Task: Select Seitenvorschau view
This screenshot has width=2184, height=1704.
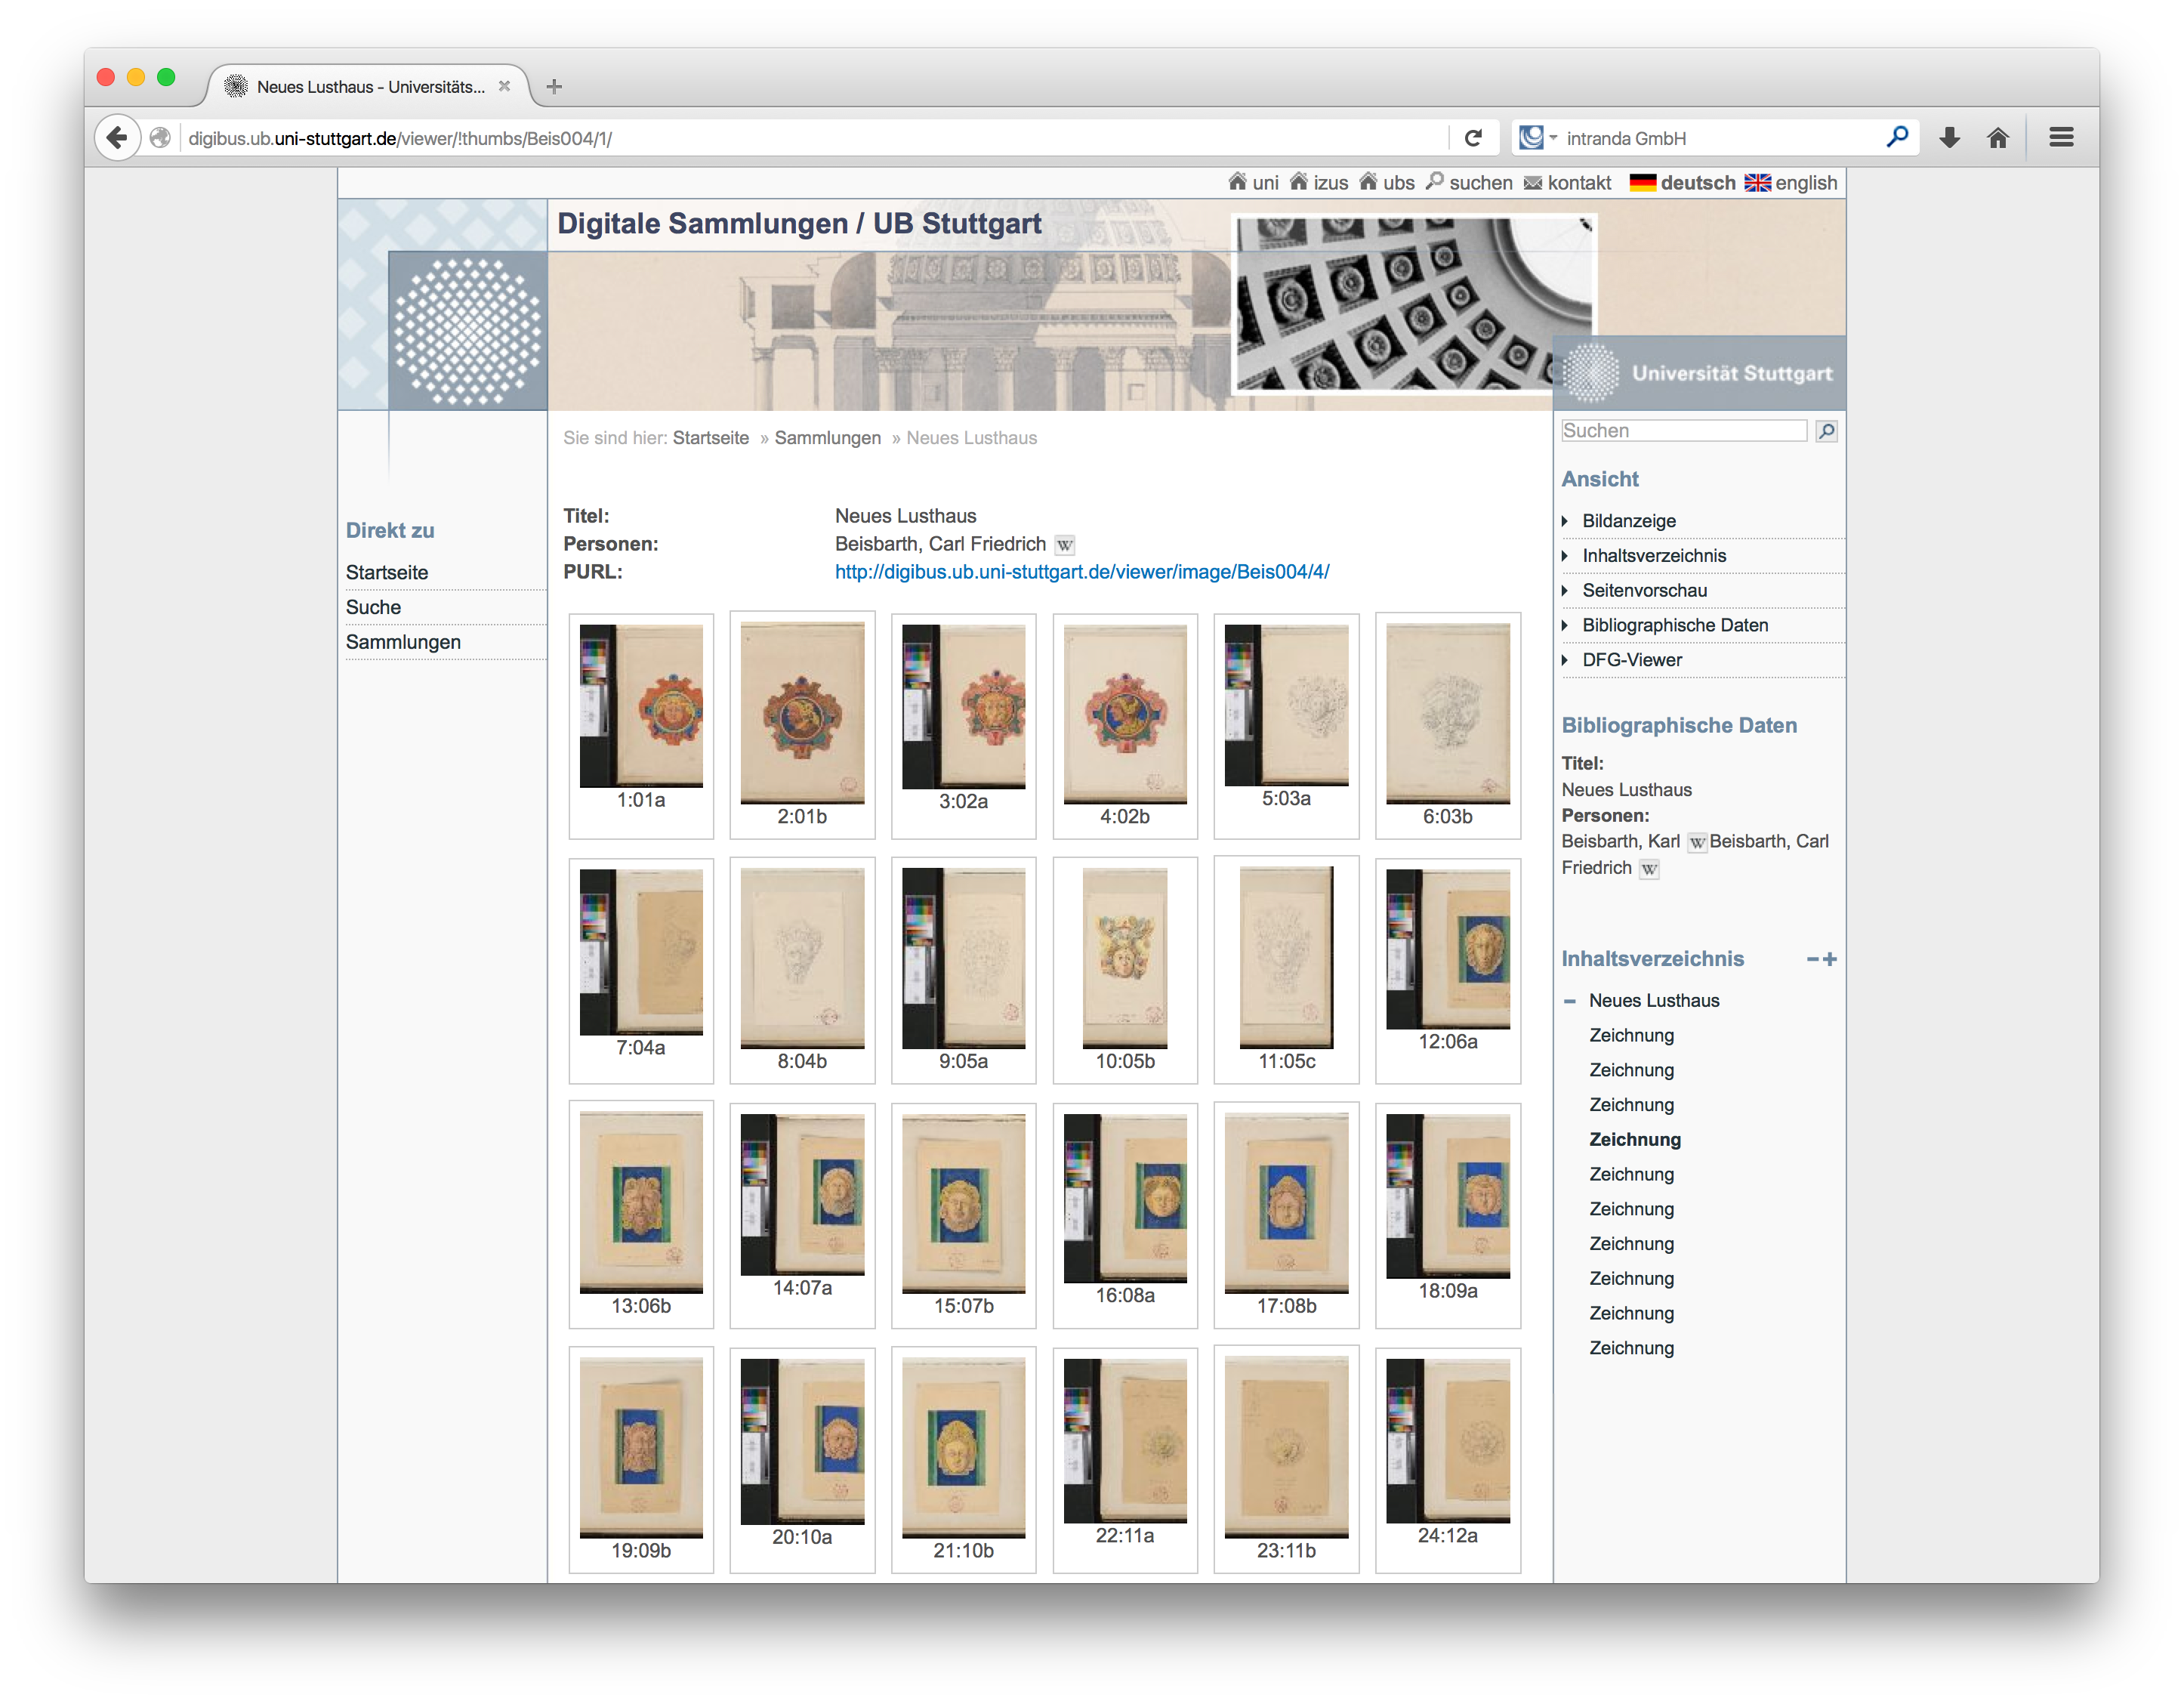Action: [1644, 591]
